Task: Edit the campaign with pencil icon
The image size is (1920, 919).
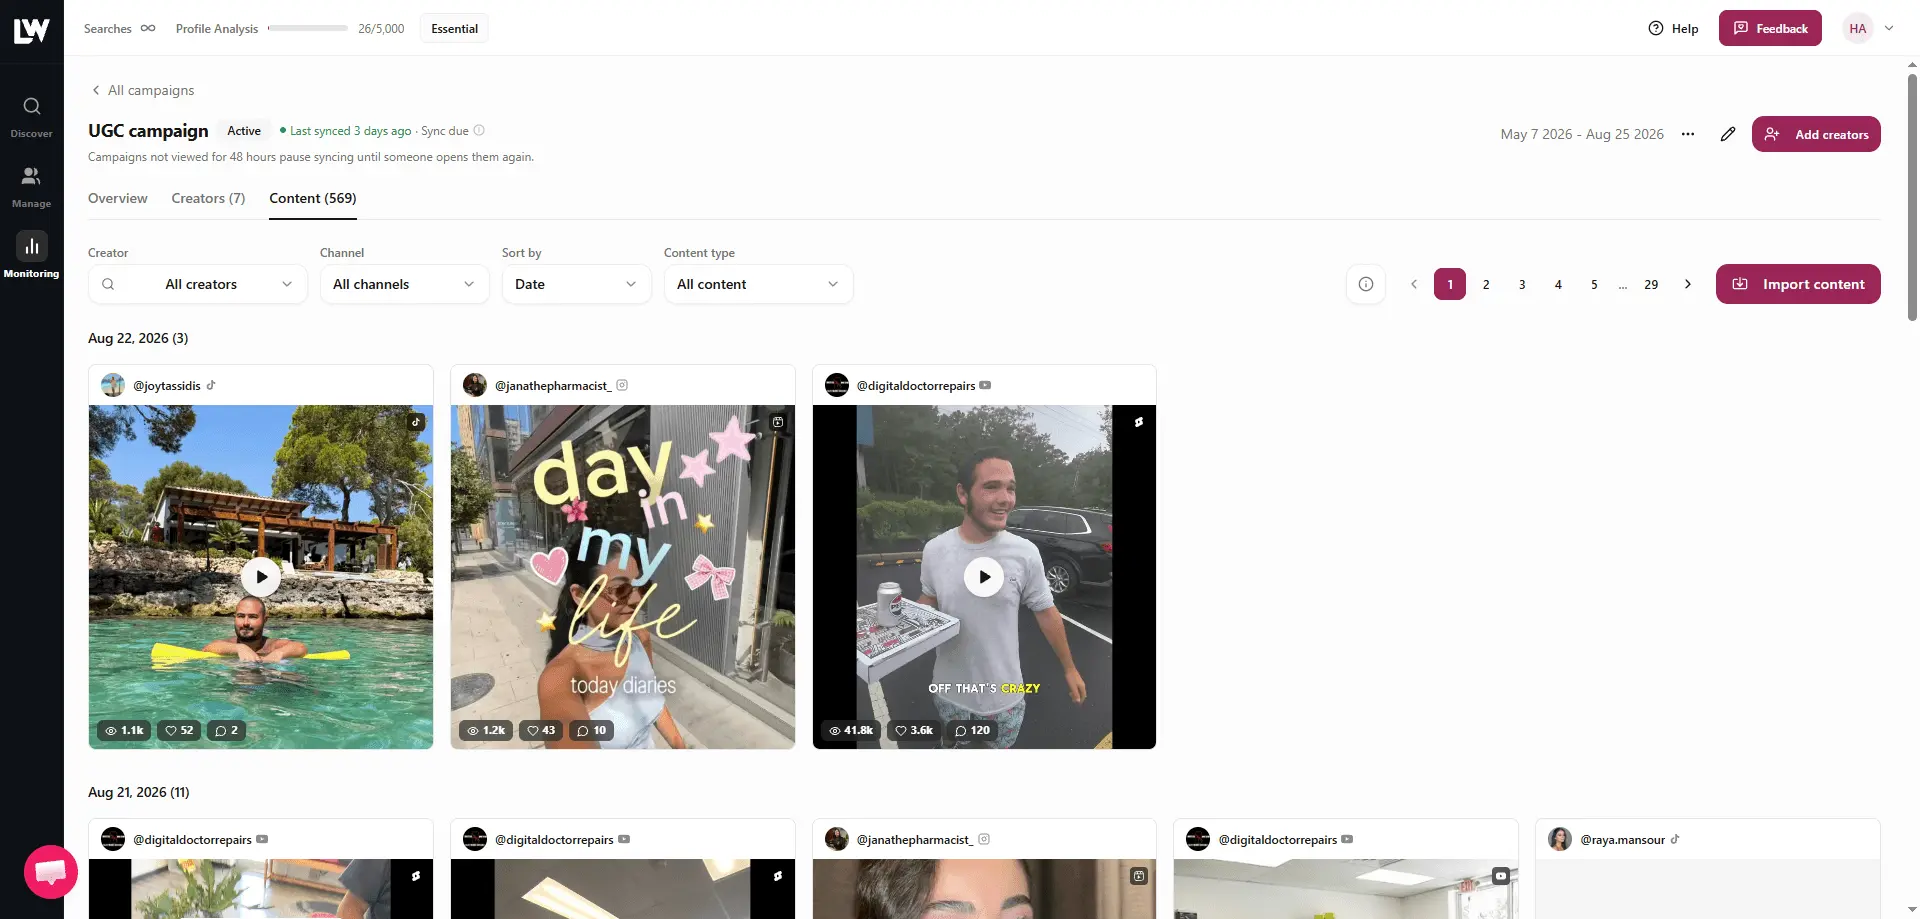Action: 1728,134
